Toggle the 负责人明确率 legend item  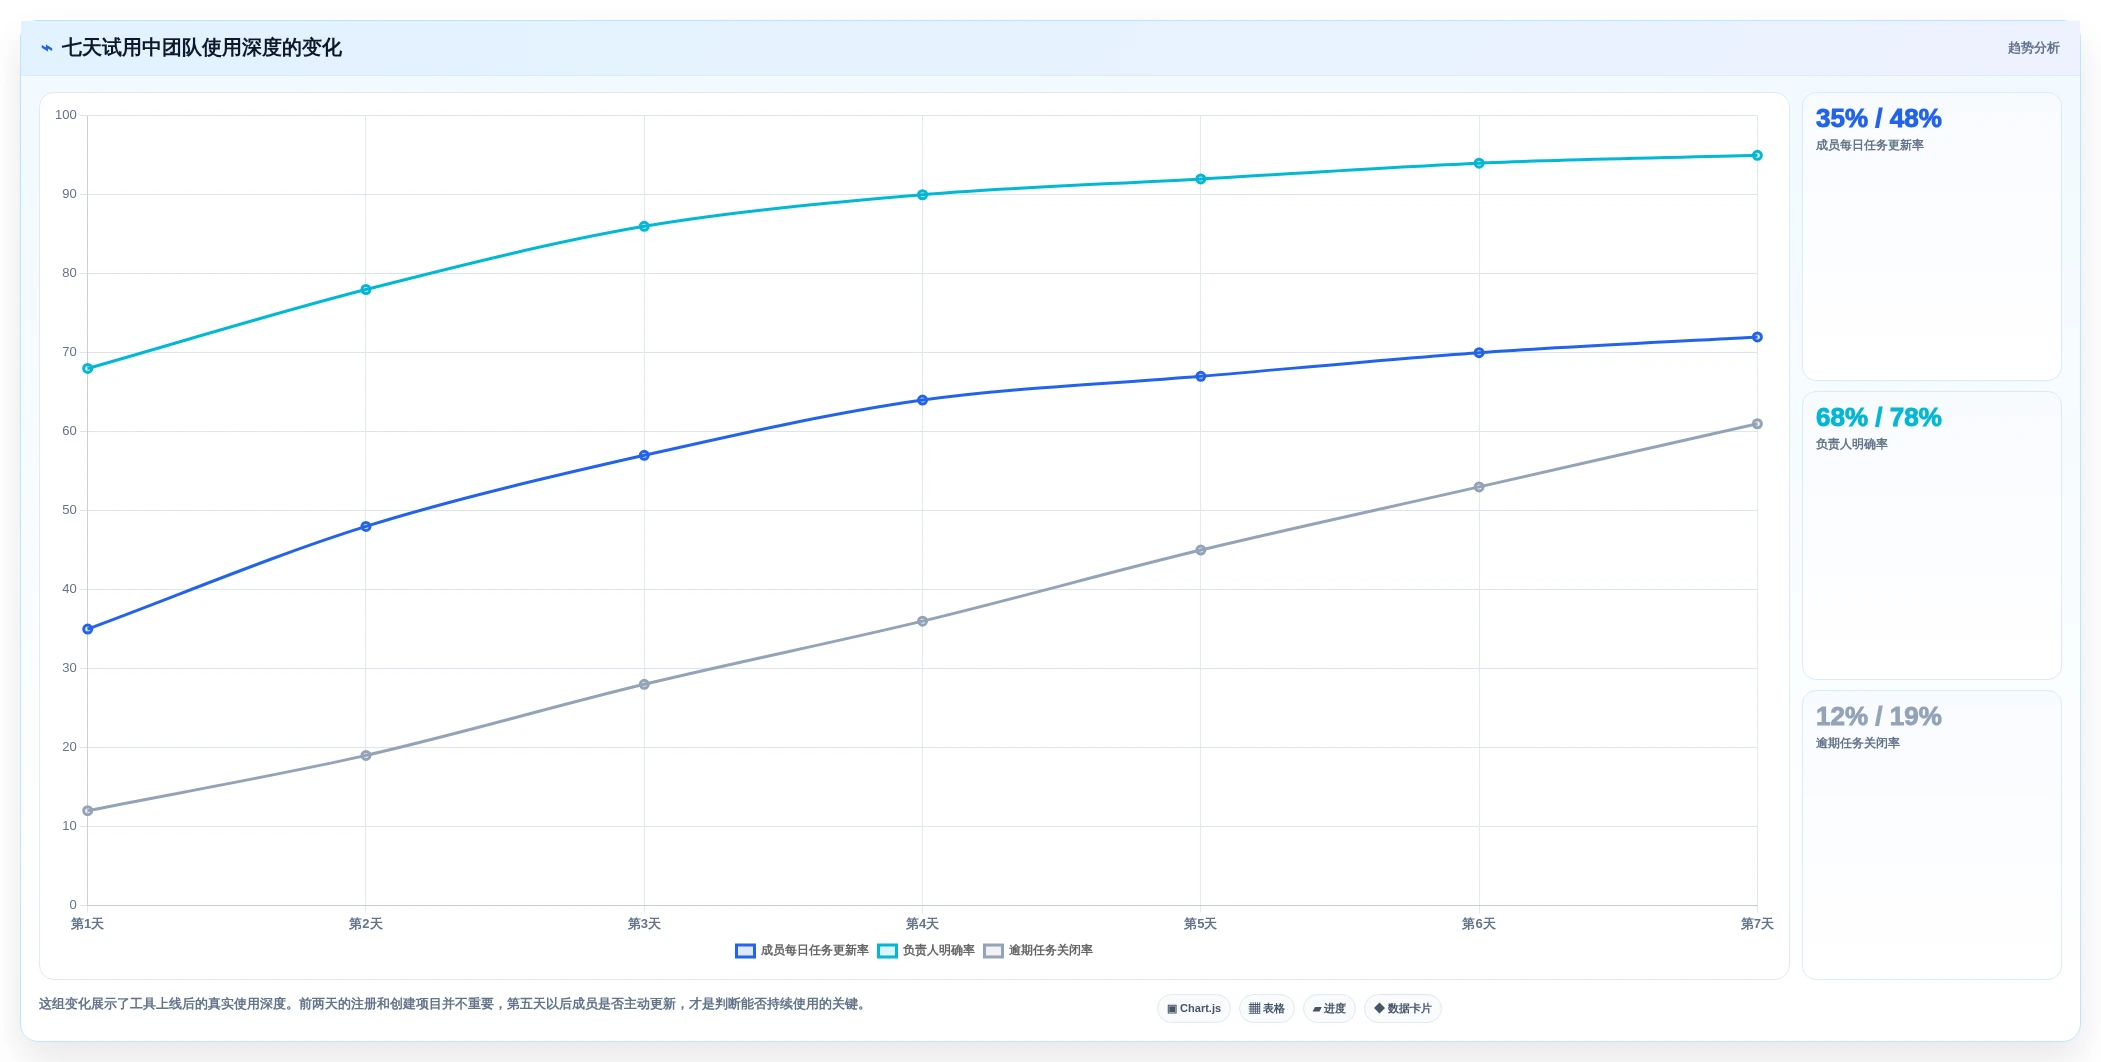pyautogui.click(x=926, y=951)
